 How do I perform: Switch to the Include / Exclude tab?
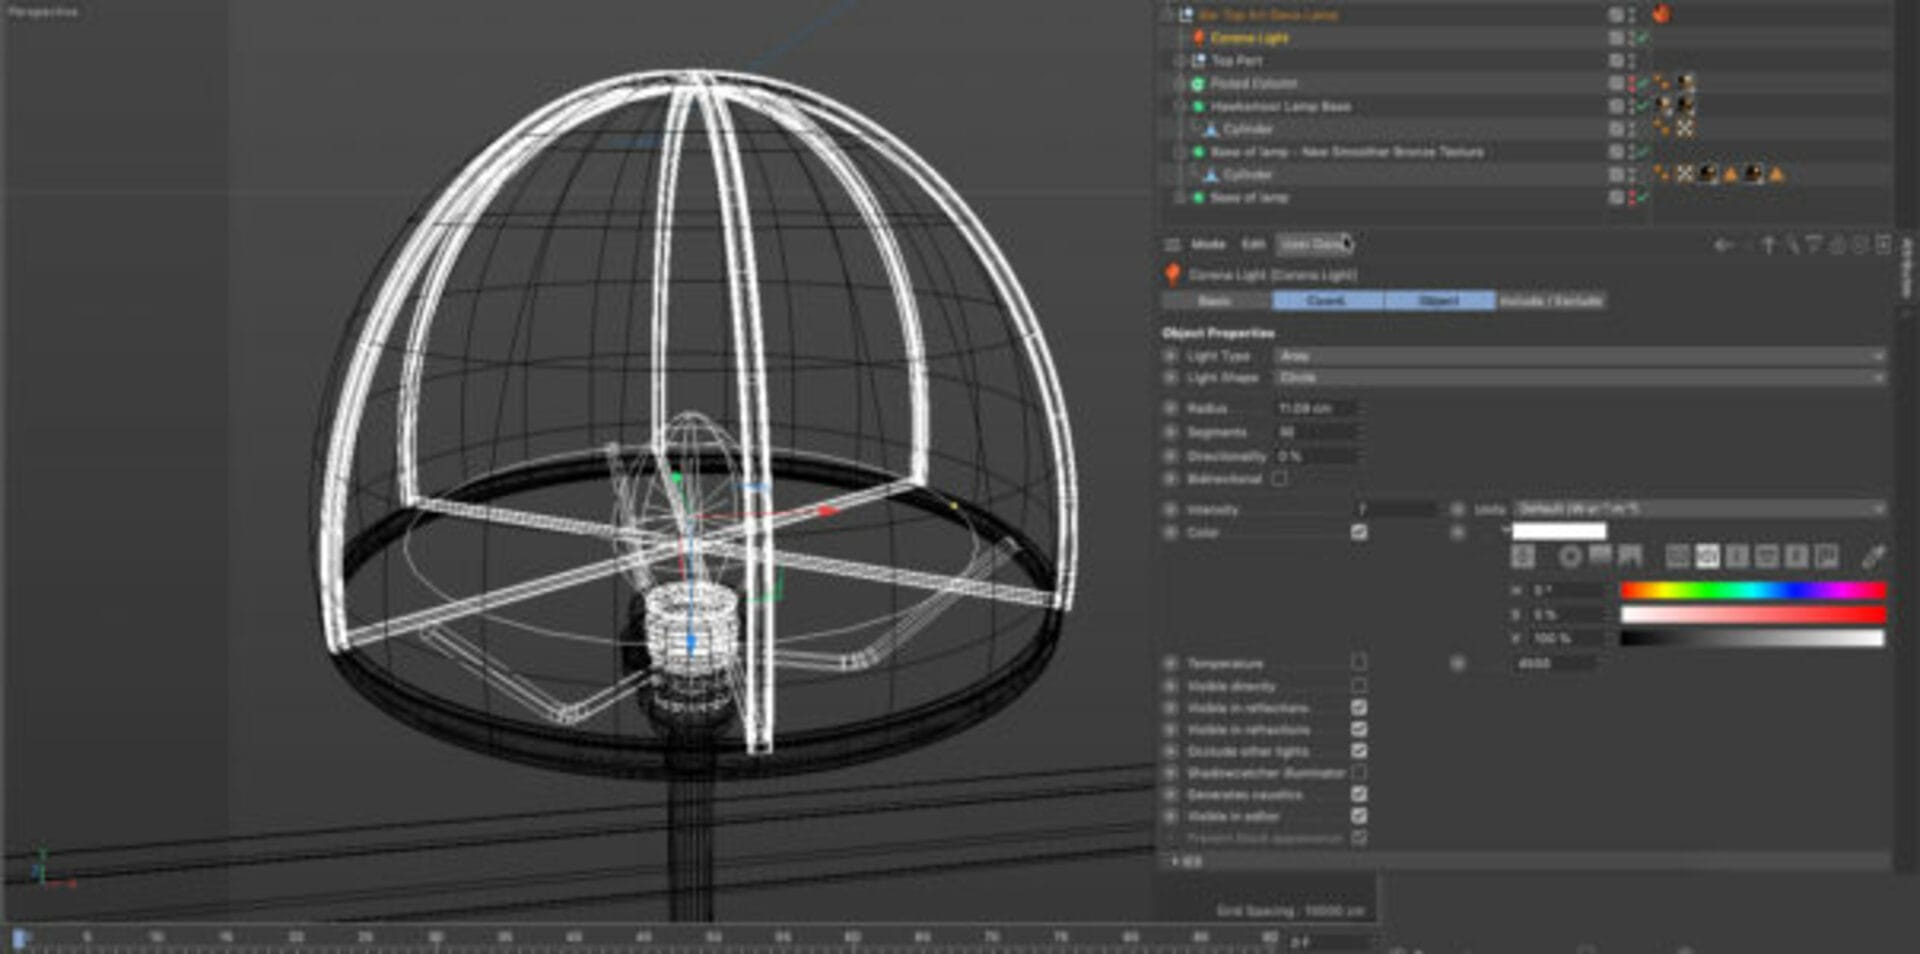pos(1551,301)
